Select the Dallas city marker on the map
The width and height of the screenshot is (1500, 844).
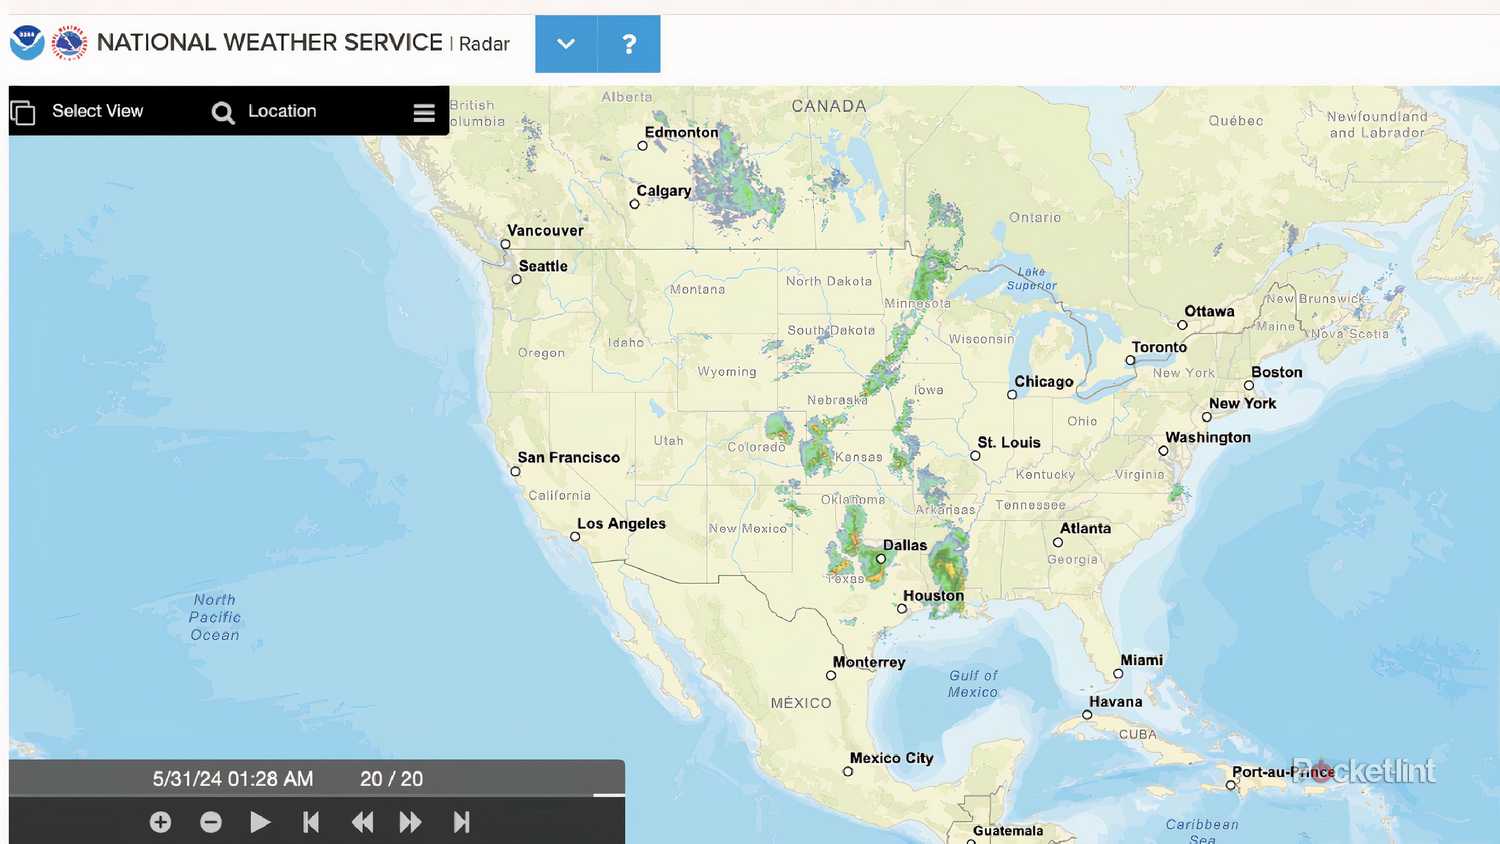(x=880, y=558)
